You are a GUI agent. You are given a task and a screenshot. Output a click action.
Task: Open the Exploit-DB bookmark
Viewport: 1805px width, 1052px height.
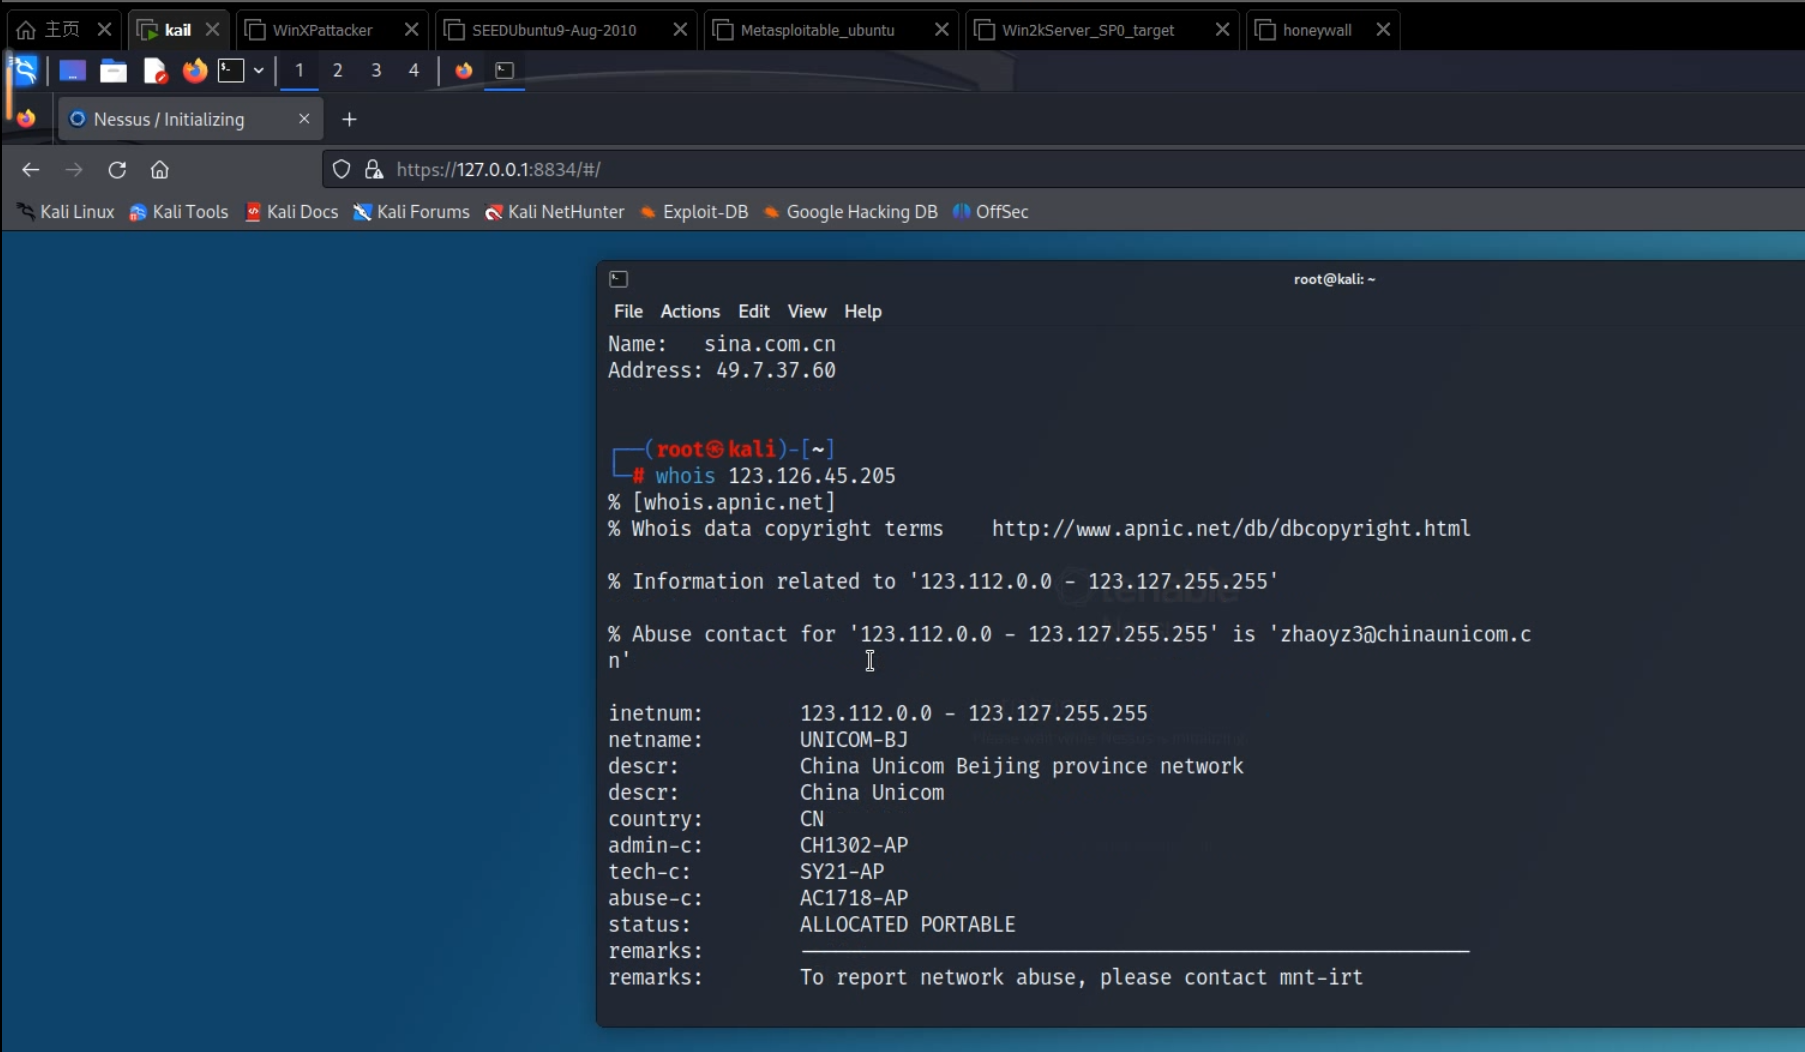[694, 212]
